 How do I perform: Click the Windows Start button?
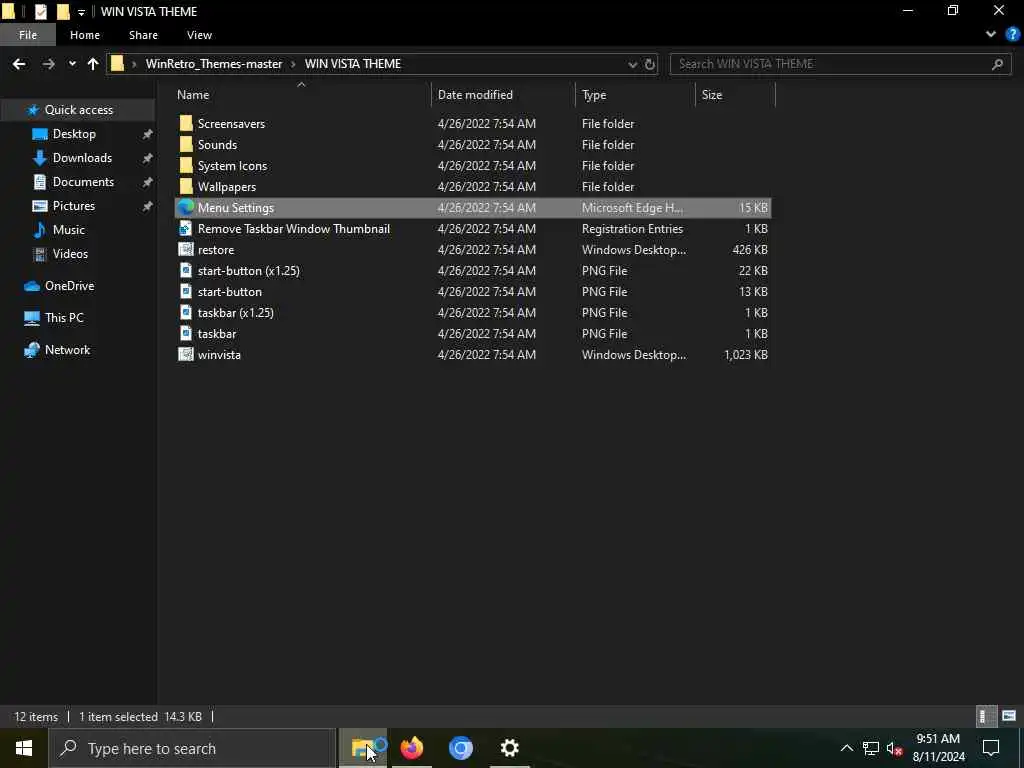pyautogui.click(x=24, y=748)
